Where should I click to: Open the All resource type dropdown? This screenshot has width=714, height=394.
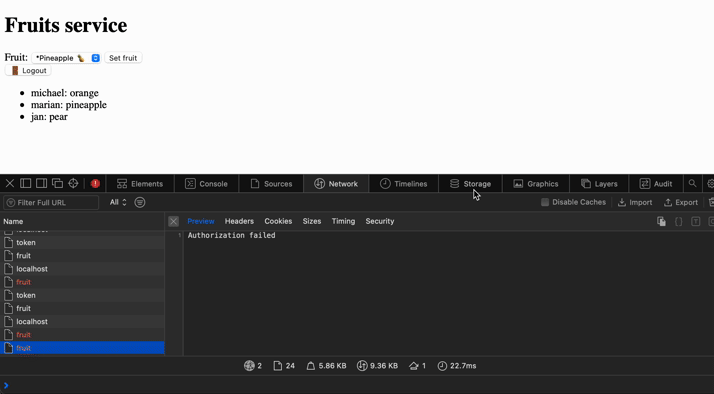118,202
